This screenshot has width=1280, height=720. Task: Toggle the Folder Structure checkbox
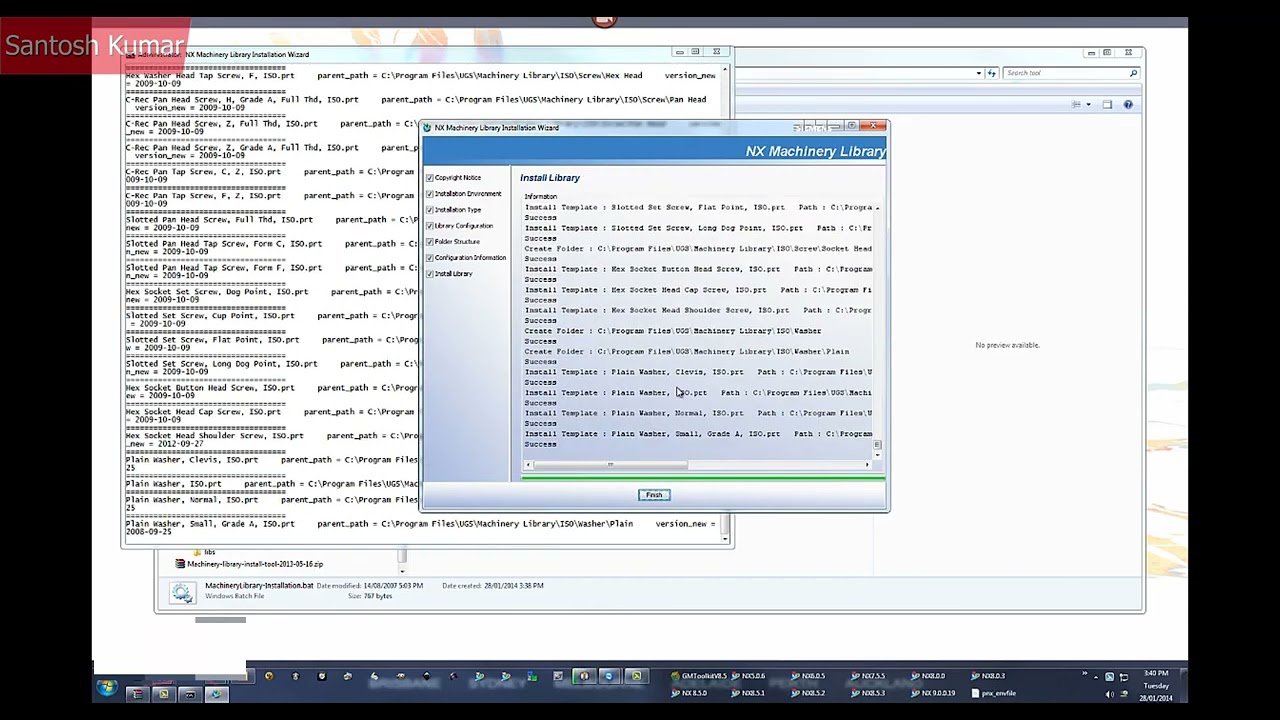point(430,242)
